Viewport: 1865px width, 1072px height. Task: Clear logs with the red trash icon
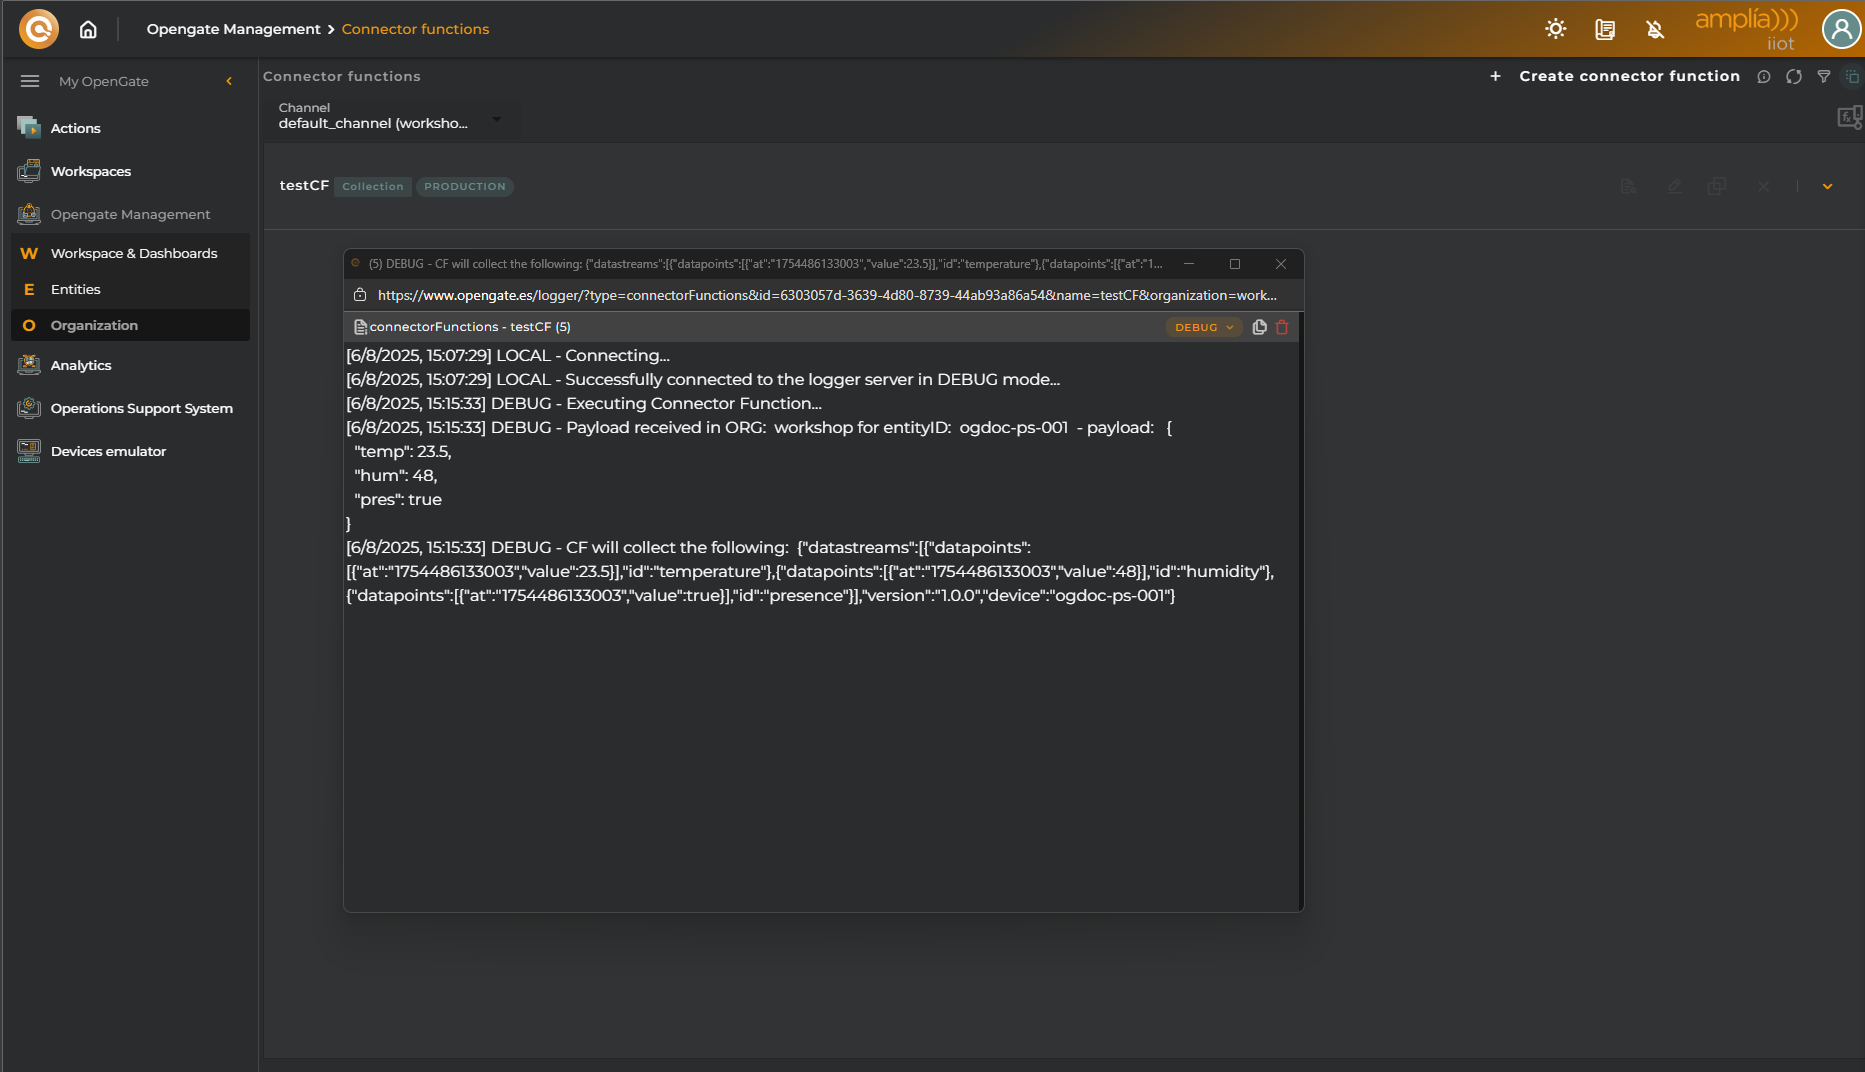click(1282, 327)
